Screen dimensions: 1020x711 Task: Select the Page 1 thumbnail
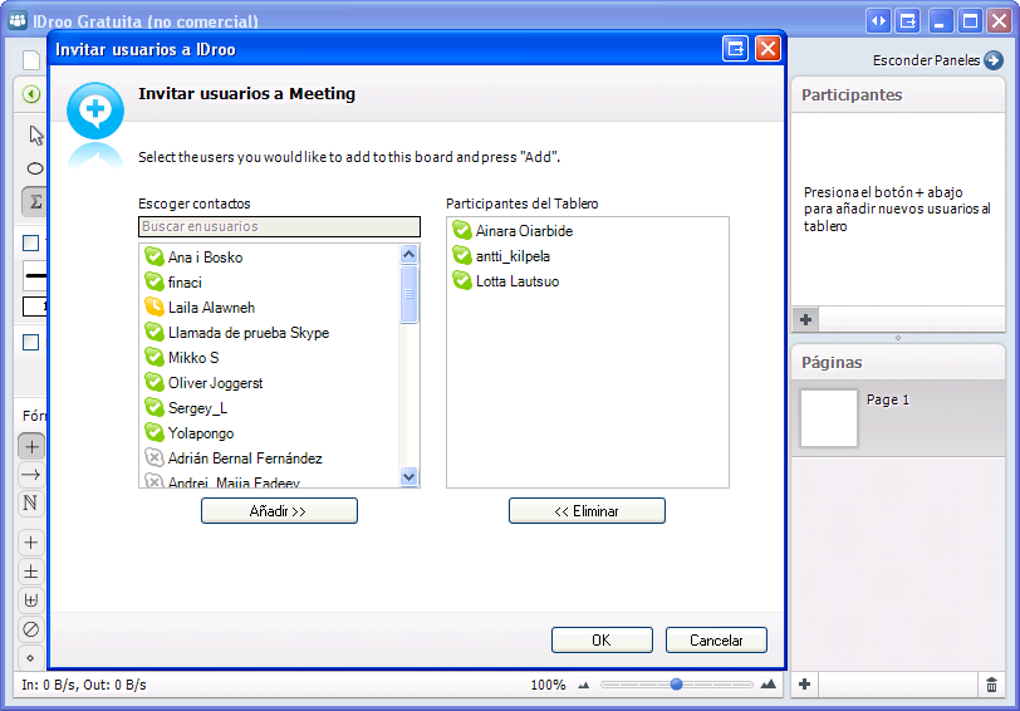(829, 418)
